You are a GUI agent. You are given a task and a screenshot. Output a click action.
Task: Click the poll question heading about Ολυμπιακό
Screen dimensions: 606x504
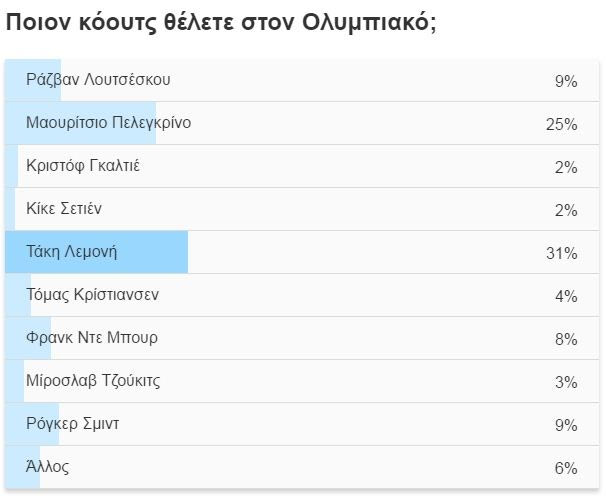click(x=221, y=23)
